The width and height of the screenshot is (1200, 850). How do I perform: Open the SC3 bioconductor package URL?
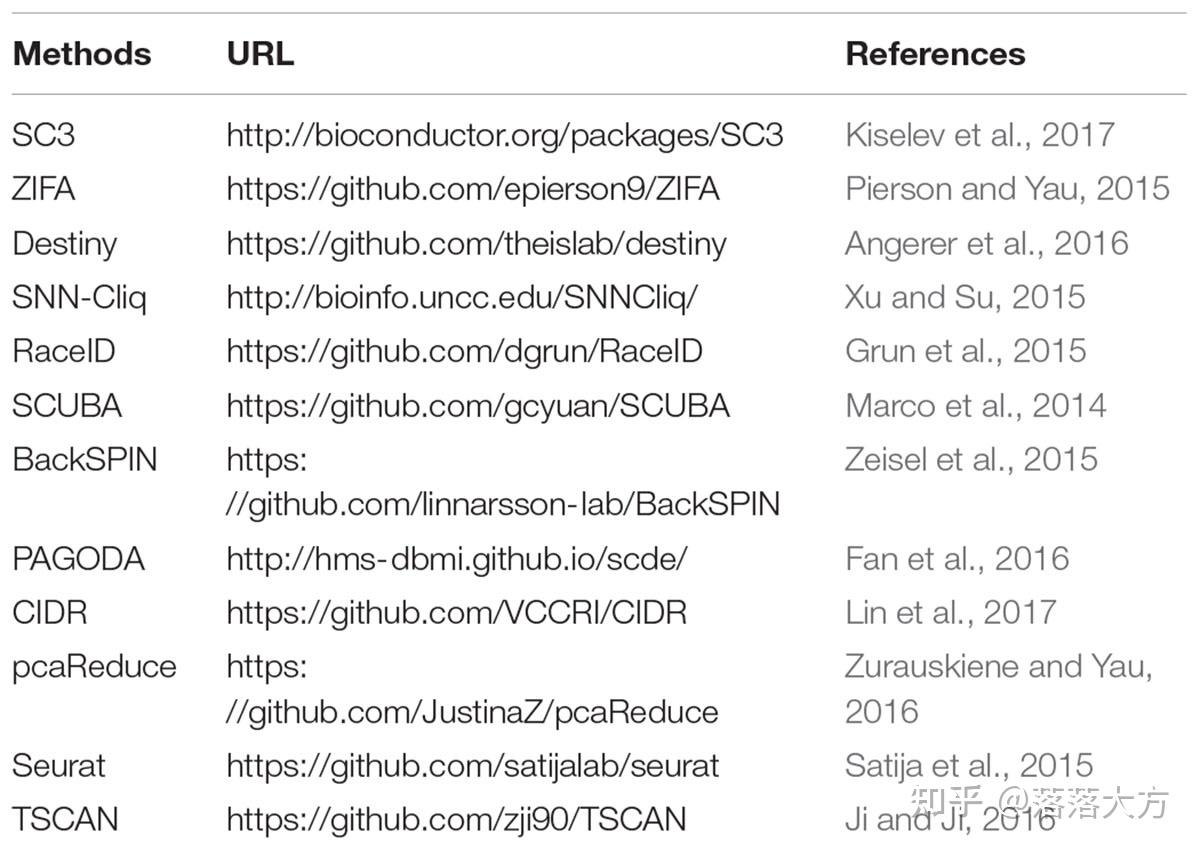pos(504,135)
